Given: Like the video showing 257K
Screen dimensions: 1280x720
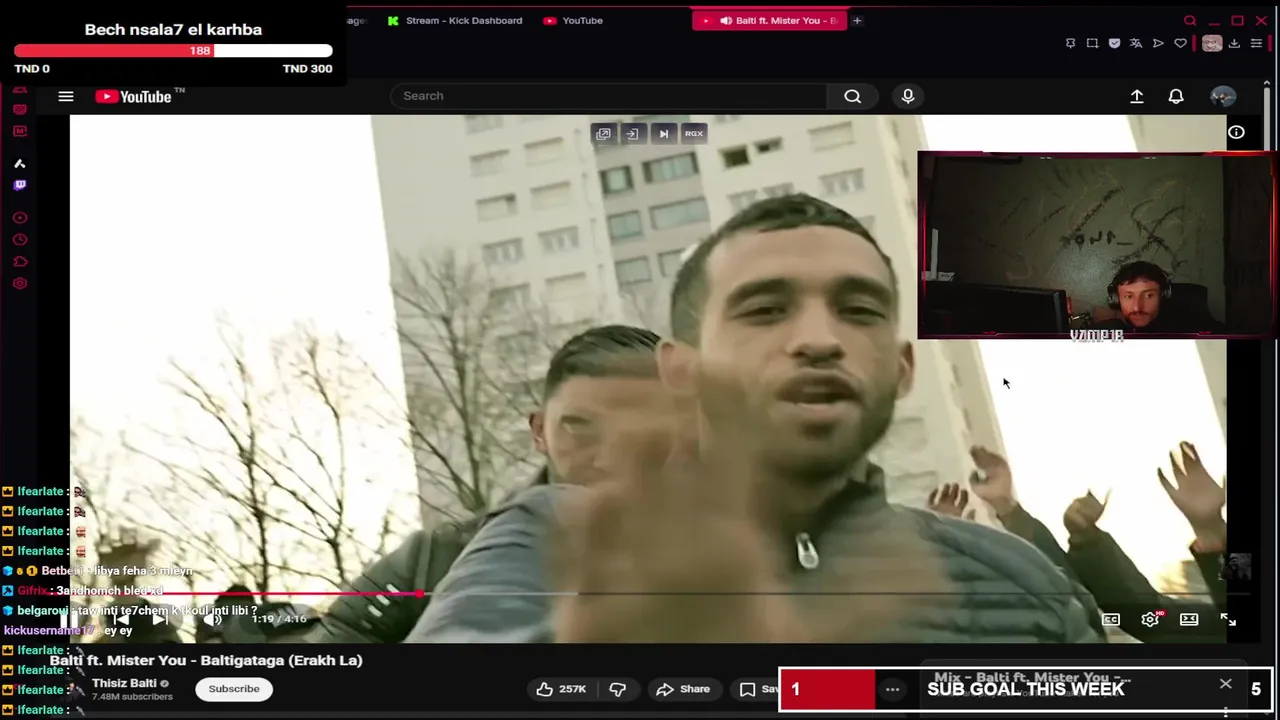Looking at the screenshot, I should click(560, 689).
